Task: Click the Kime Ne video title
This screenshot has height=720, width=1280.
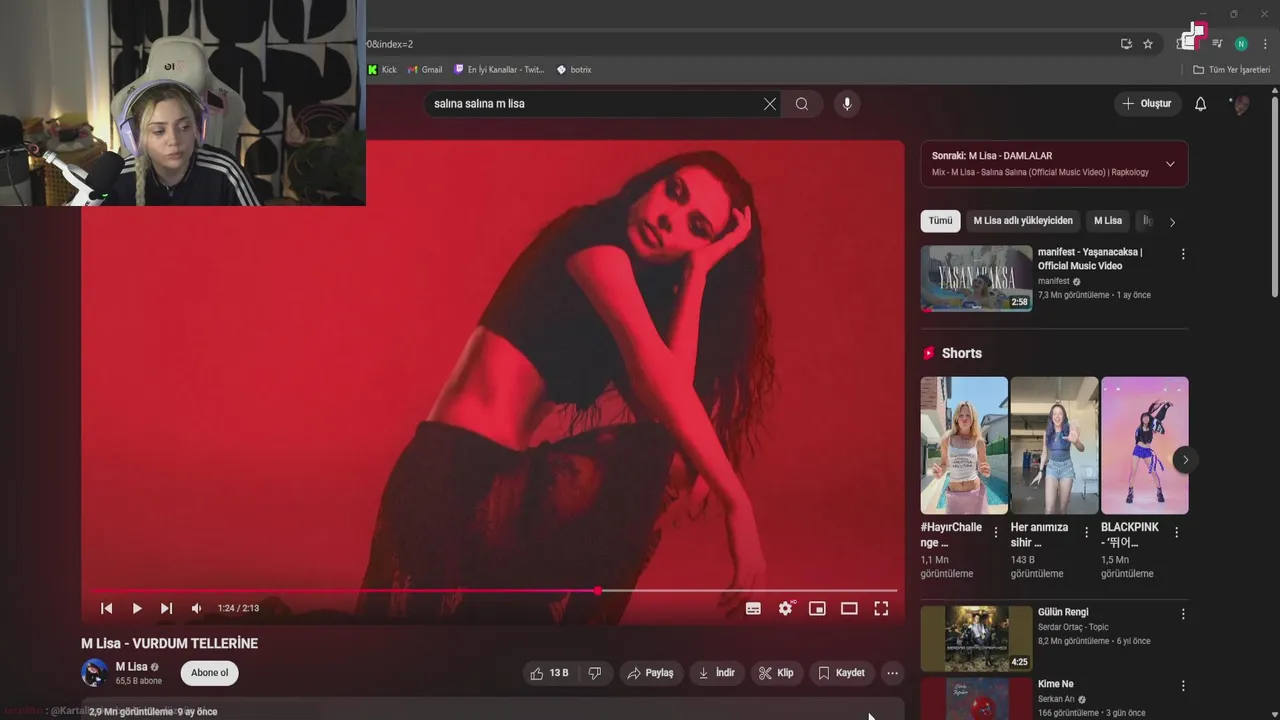Action: click(1055, 684)
